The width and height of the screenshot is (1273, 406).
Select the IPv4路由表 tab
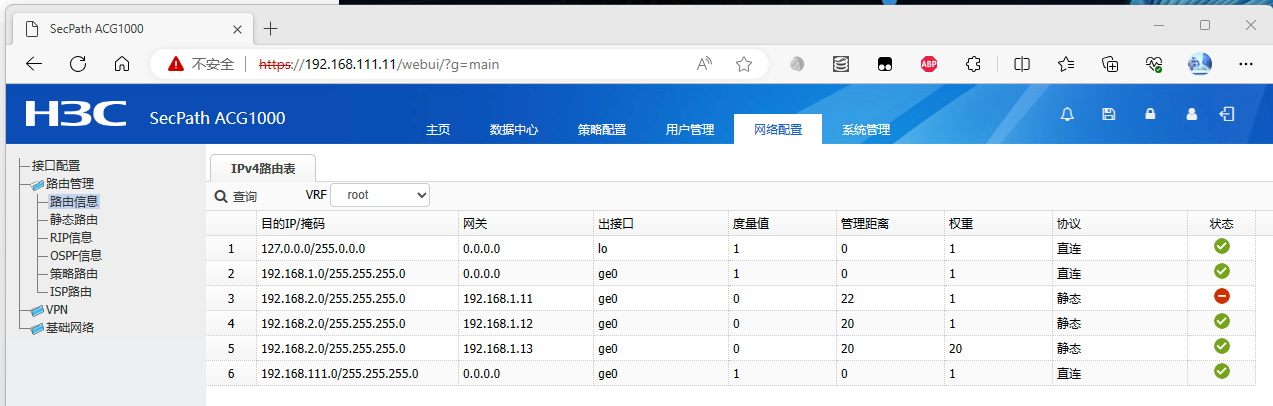(x=264, y=169)
